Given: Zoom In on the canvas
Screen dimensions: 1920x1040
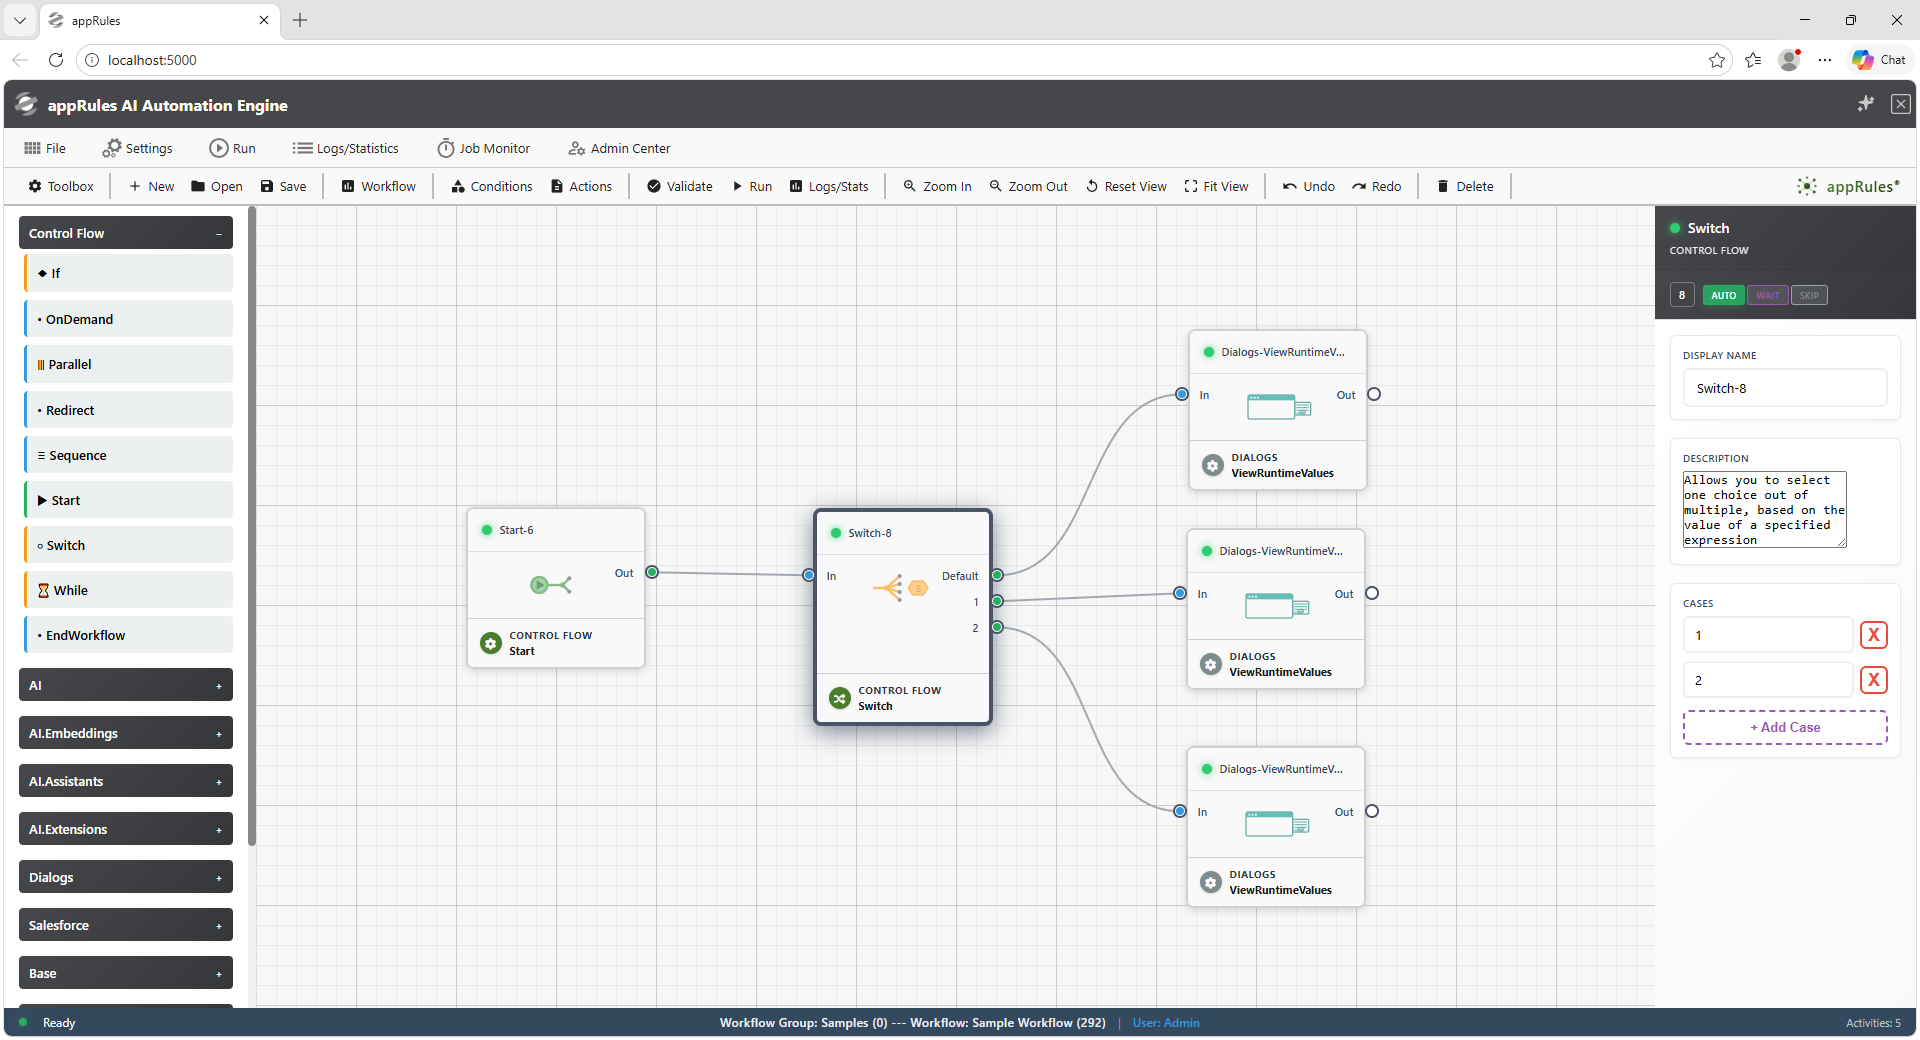Looking at the screenshot, I should coord(937,186).
